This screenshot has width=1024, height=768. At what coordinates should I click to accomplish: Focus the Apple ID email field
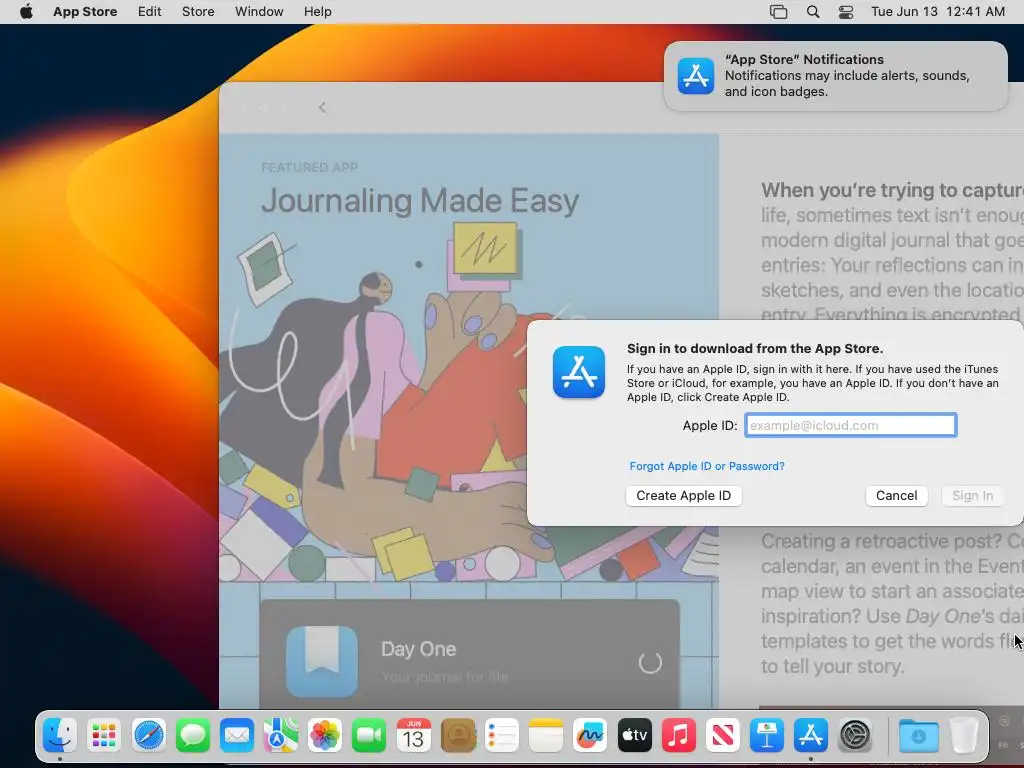pos(851,425)
